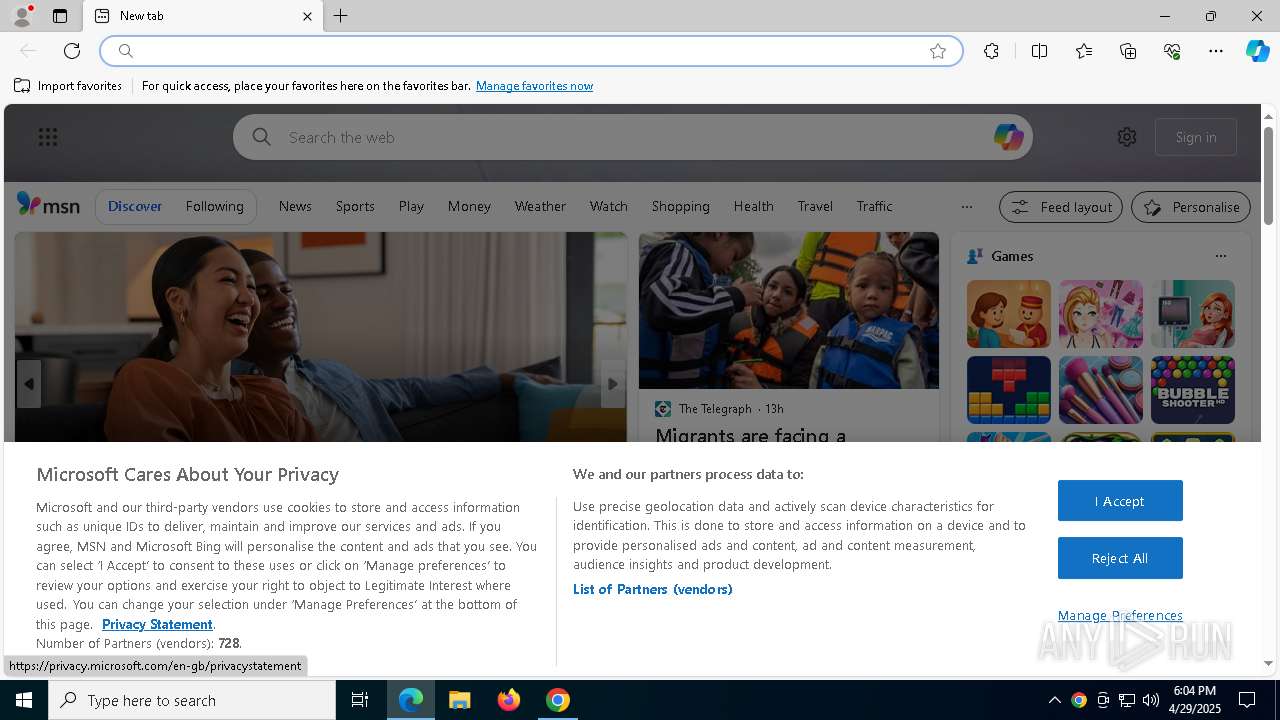The width and height of the screenshot is (1280, 720).
Task: Click the Personalise button
Action: point(1191,207)
